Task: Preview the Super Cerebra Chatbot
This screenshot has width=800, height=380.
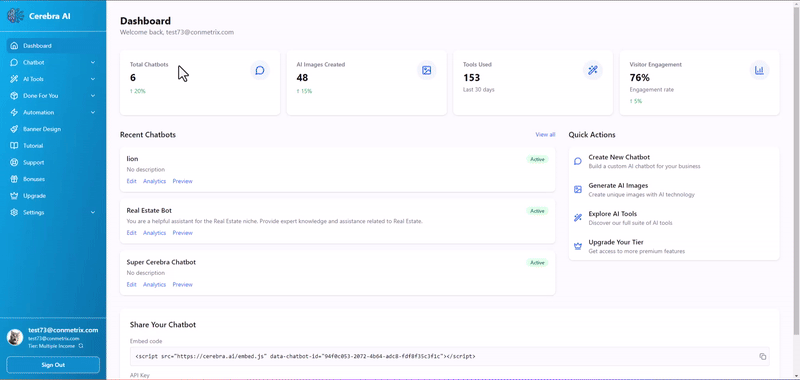Action: (x=182, y=285)
